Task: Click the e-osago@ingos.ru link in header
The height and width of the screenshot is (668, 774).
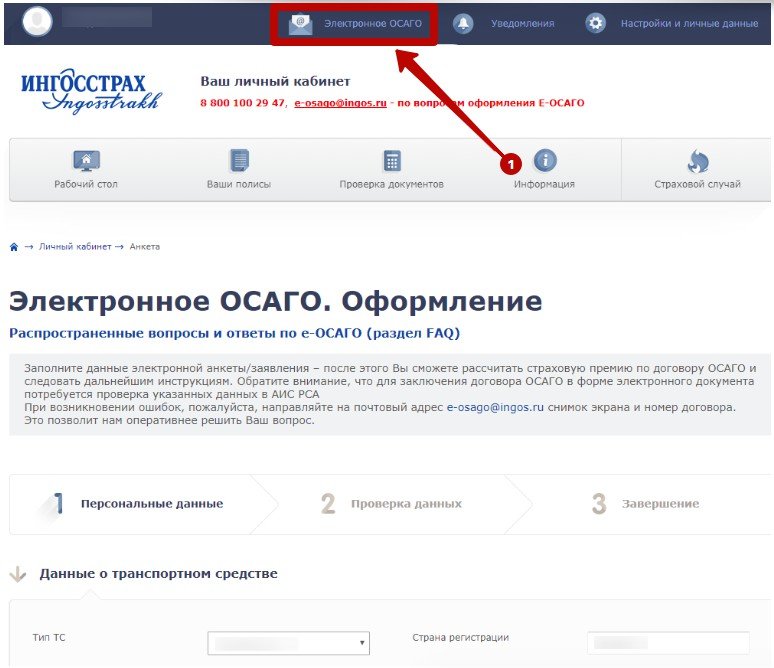Action: point(340,103)
